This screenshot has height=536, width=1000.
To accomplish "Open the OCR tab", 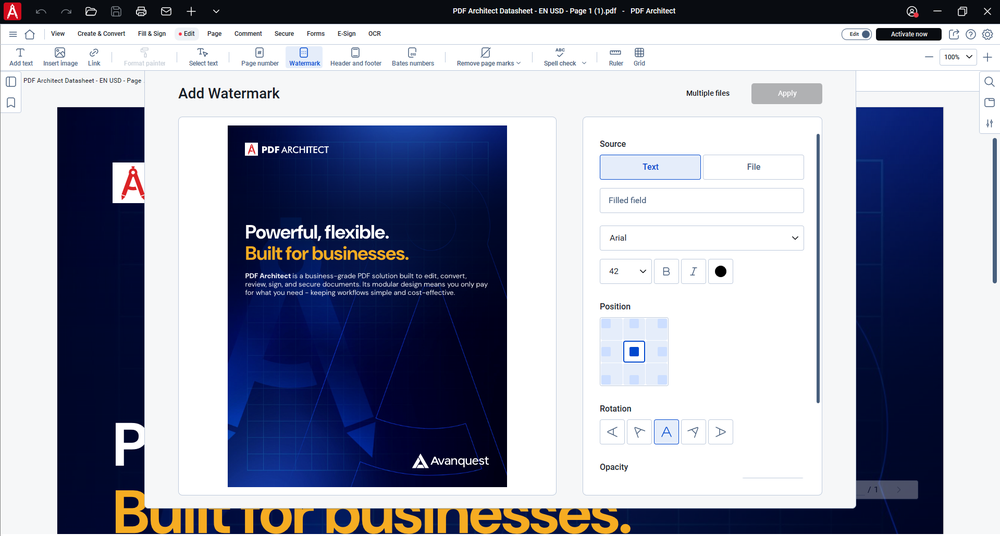I will point(374,34).
